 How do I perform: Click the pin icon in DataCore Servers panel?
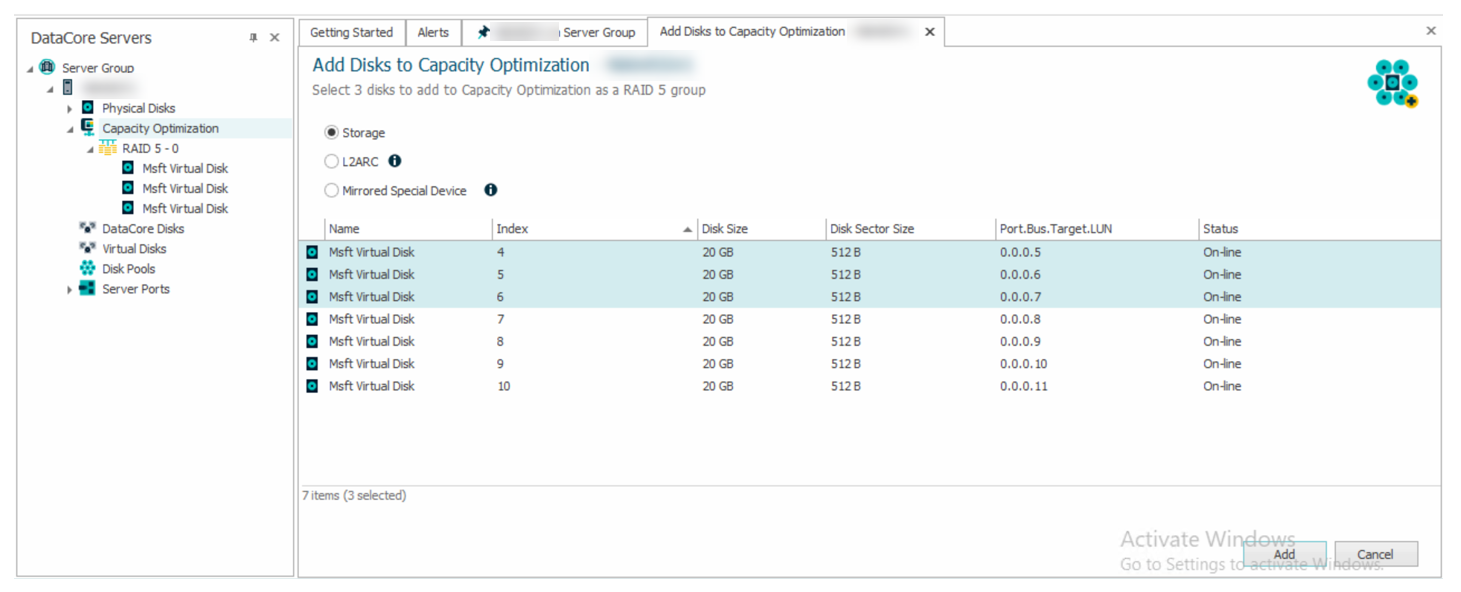[x=253, y=38]
